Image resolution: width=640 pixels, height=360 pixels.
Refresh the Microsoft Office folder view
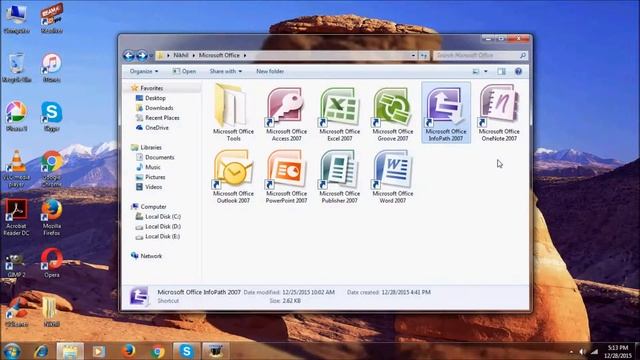click(424, 55)
